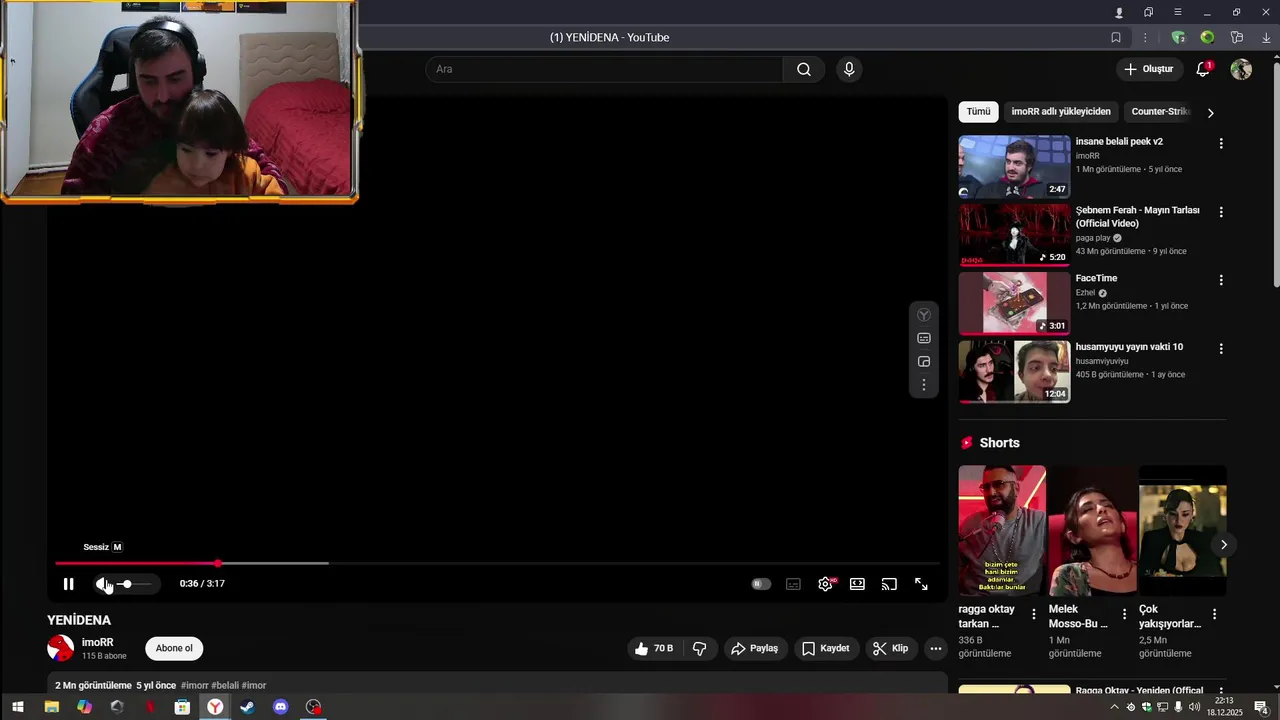Open Steam from the taskbar
1280x720 pixels.
247,707
